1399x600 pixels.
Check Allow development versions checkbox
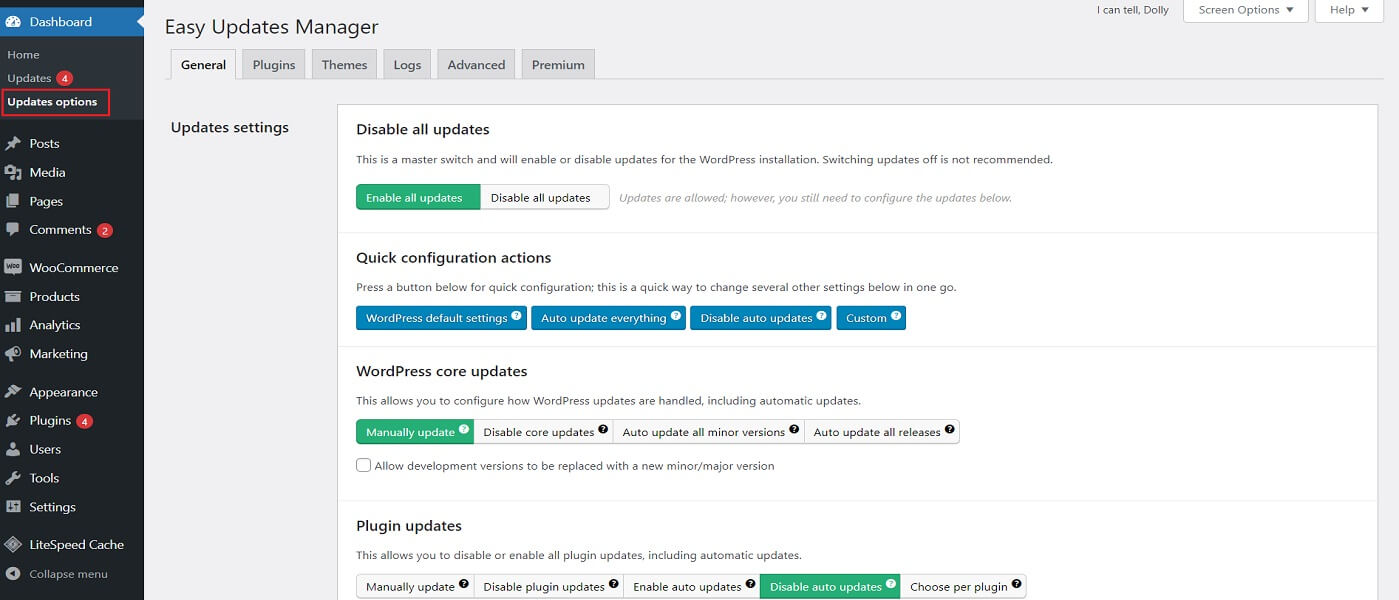pos(364,465)
